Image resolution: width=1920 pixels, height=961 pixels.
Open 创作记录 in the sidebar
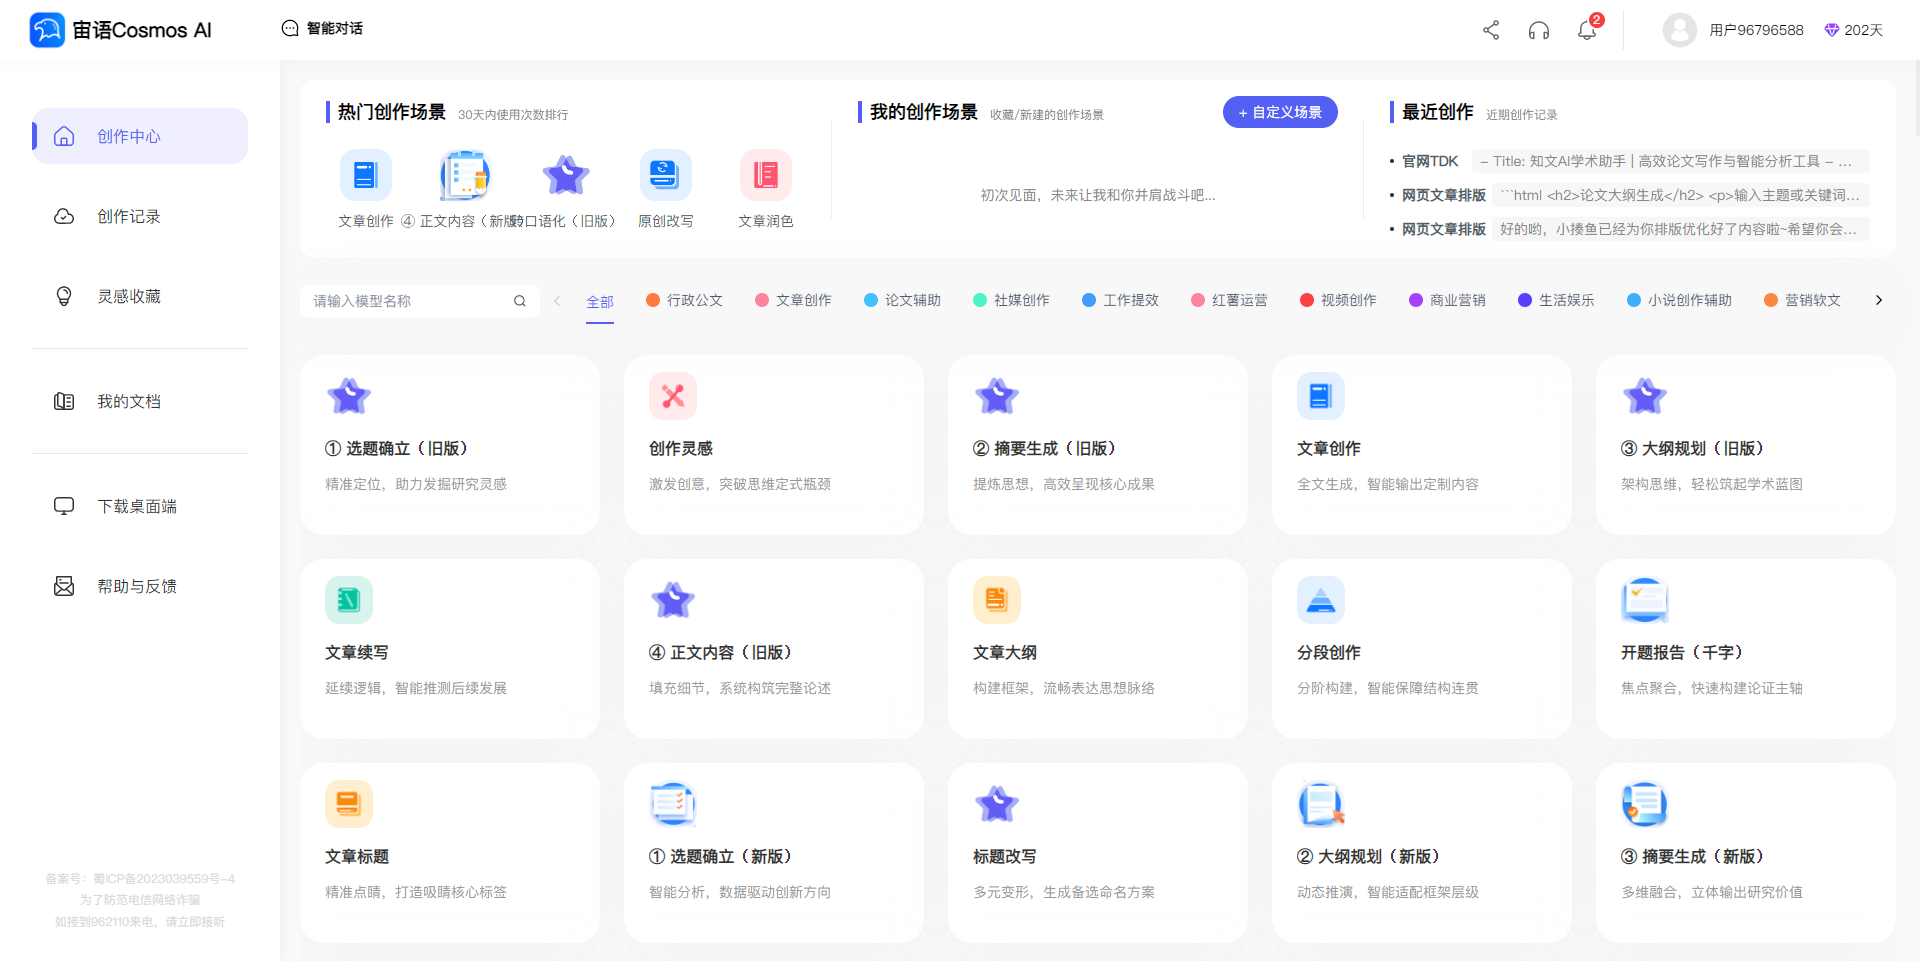(140, 216)
